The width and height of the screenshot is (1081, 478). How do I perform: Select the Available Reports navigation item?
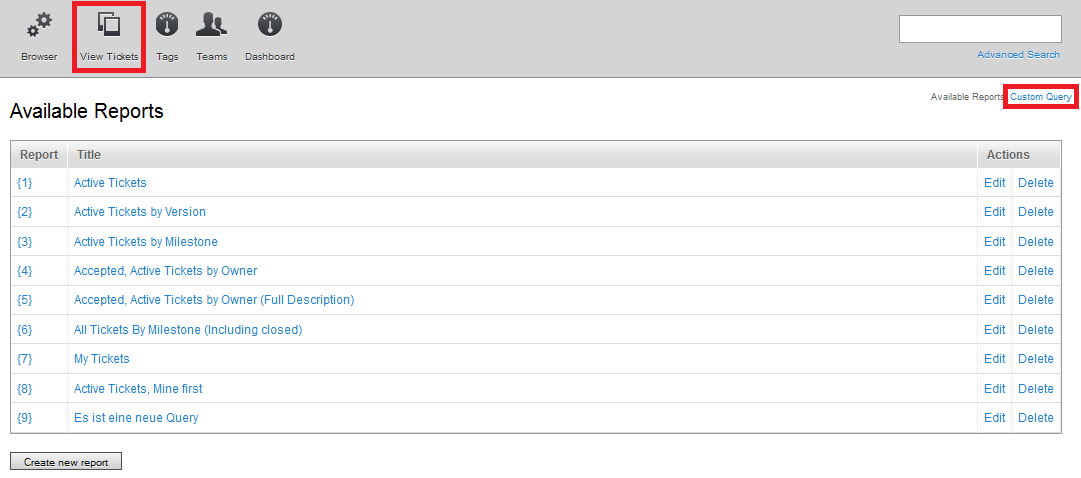click(966, 97)
